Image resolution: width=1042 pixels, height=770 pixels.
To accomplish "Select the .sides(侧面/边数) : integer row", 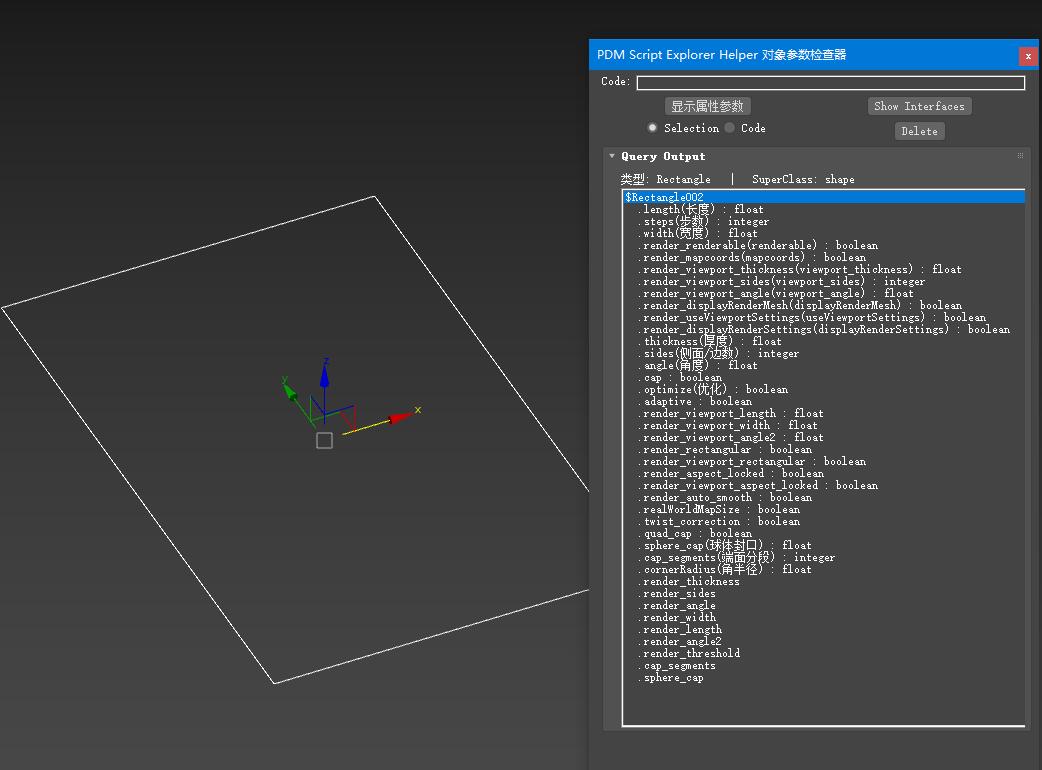I will (x=823, y=353).
